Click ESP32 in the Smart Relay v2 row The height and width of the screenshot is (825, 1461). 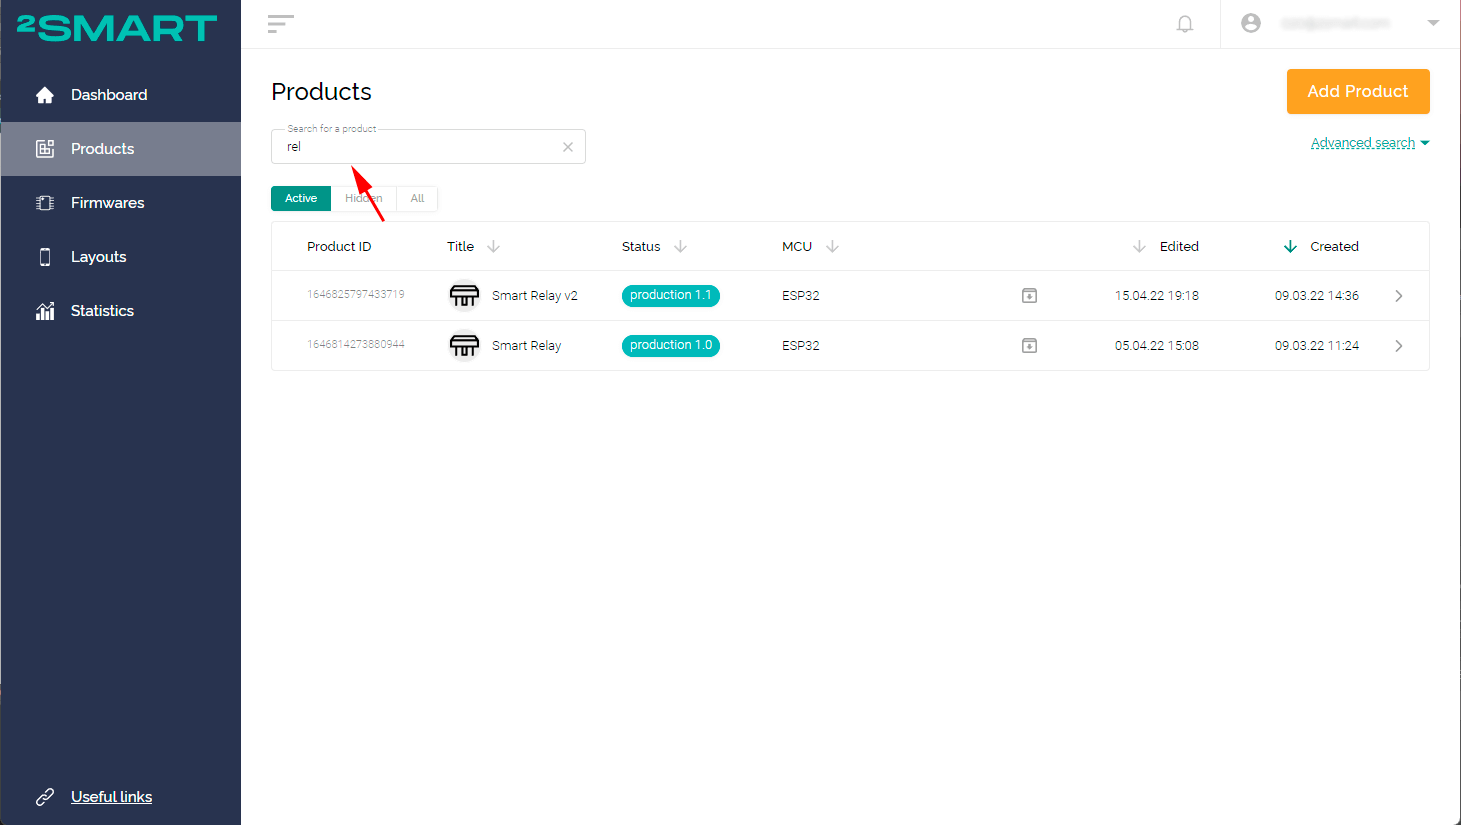pyautogui.click(x=801, y=296)
